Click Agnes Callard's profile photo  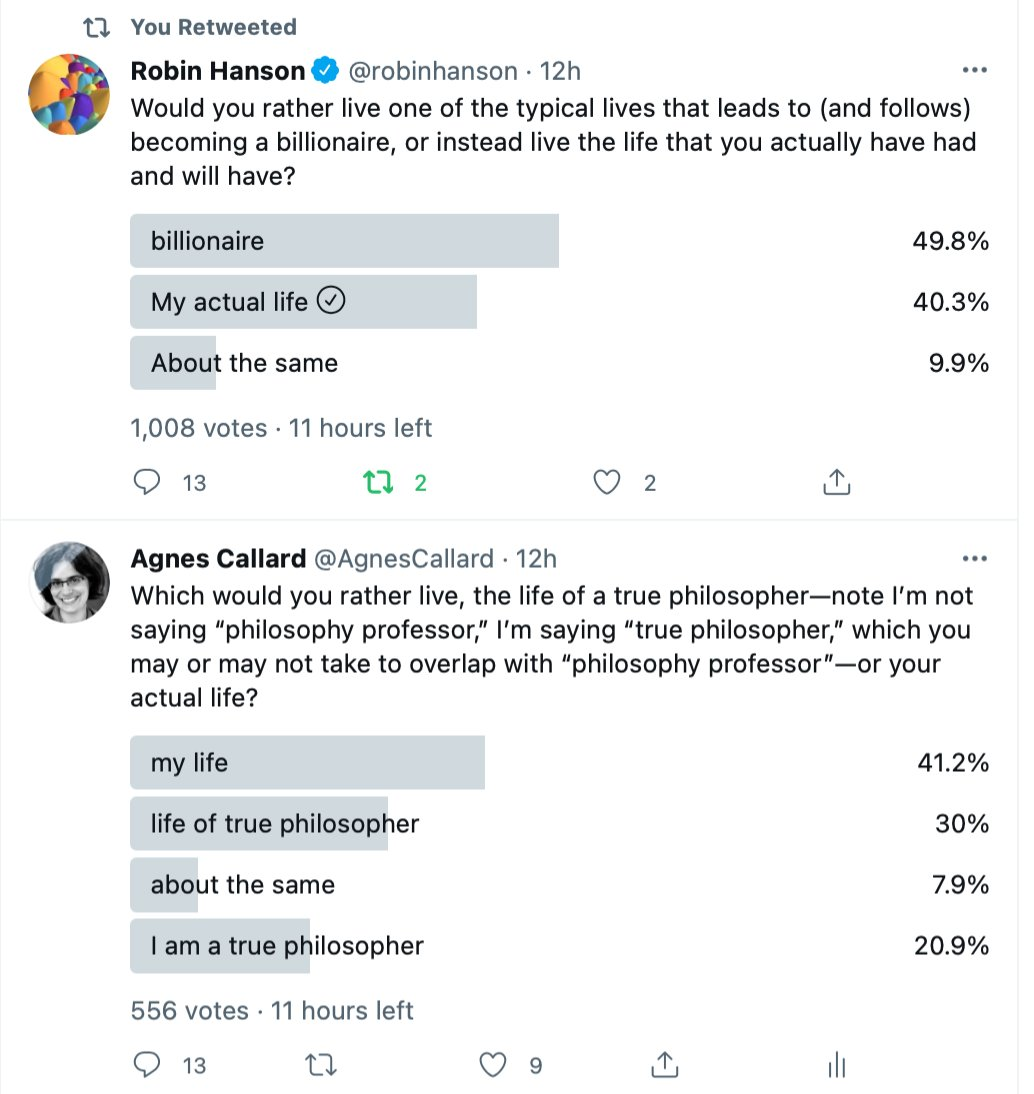point(69,582)
